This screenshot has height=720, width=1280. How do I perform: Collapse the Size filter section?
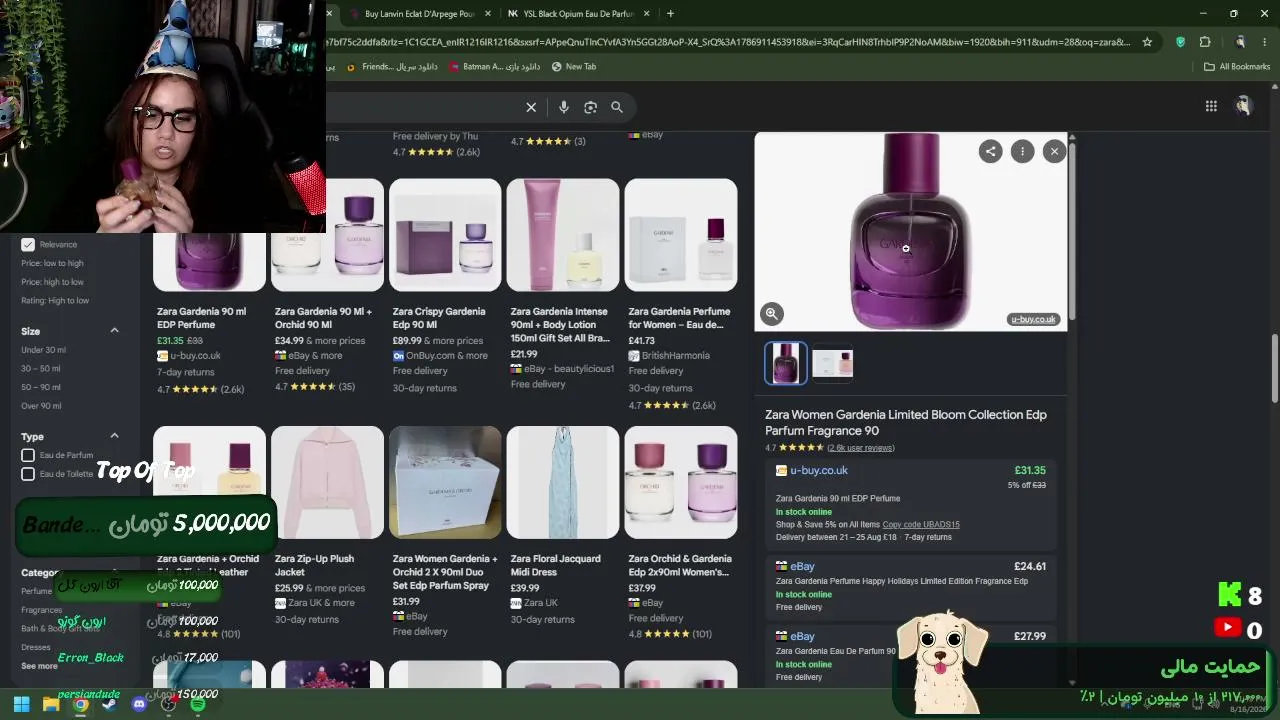click(114, 331)
